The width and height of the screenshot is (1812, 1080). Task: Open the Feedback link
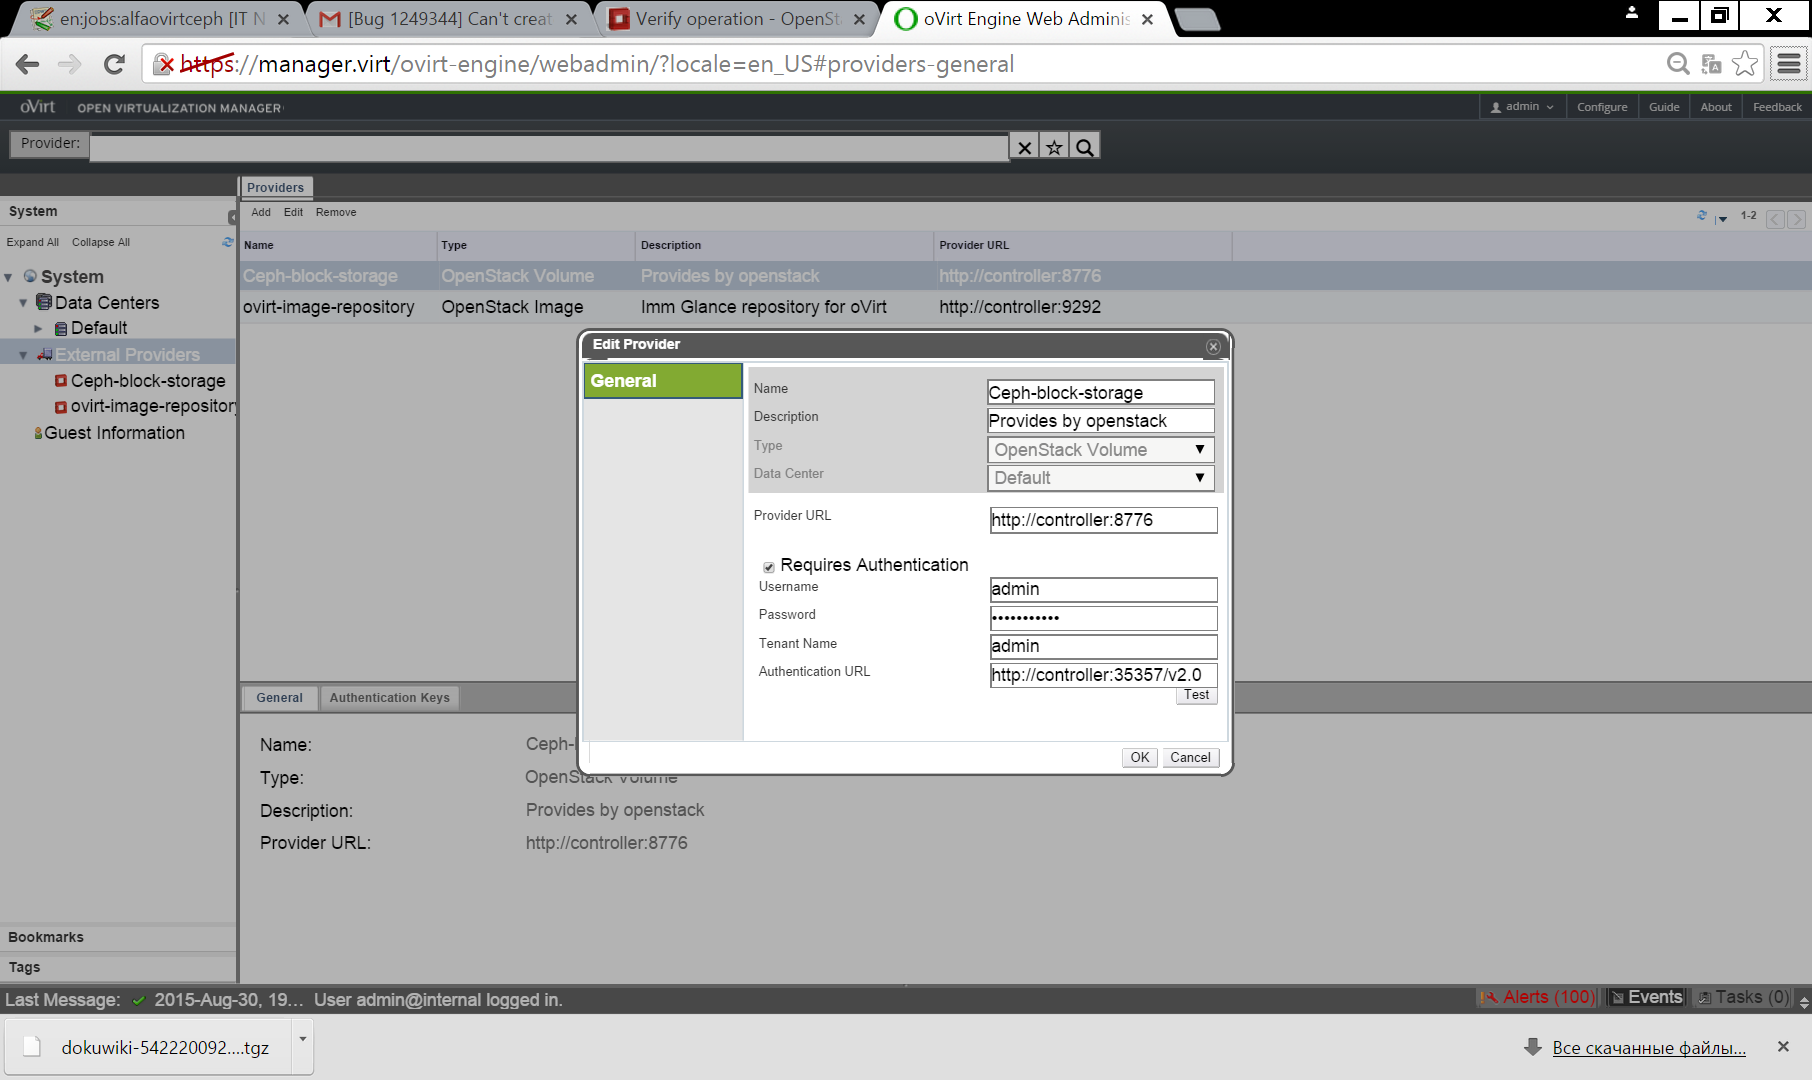[1777, 107]
